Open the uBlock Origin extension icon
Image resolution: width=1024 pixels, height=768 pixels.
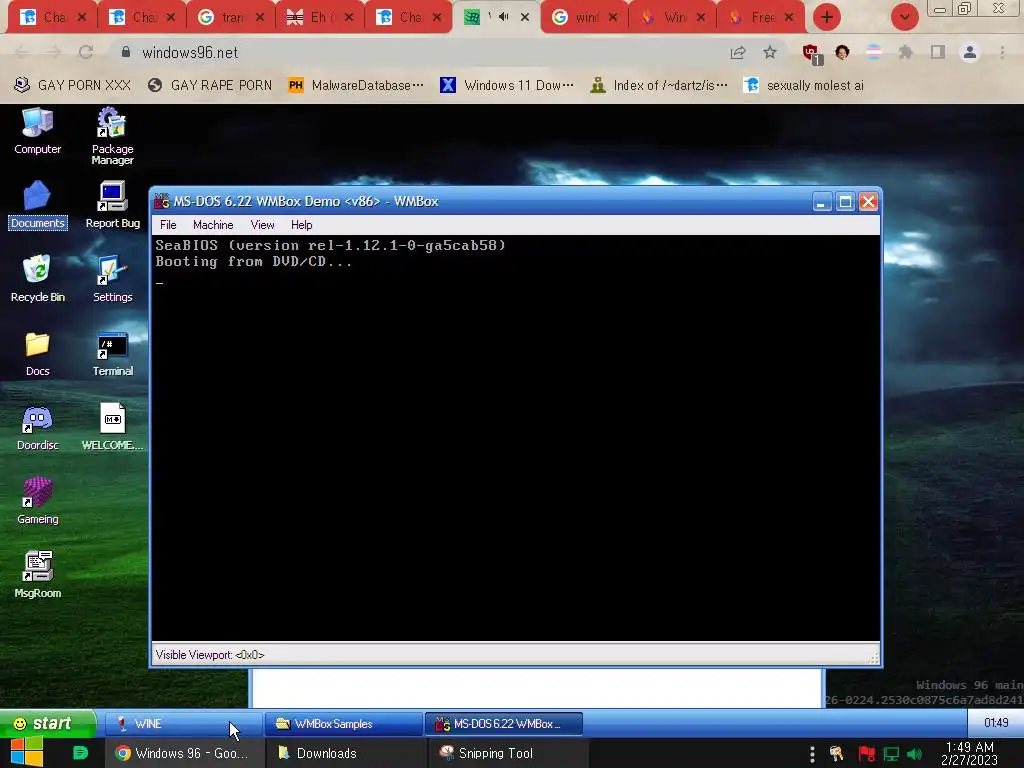click(x=812, y=54)
